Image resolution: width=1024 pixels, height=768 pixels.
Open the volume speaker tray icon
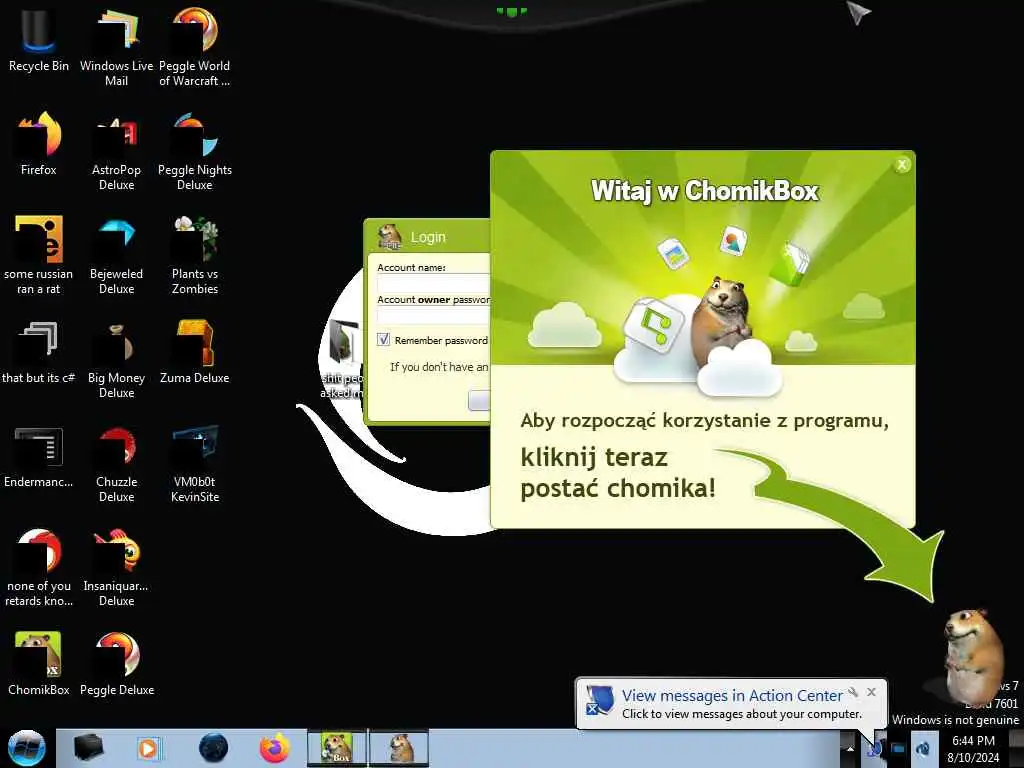click(x=923, y=748)
